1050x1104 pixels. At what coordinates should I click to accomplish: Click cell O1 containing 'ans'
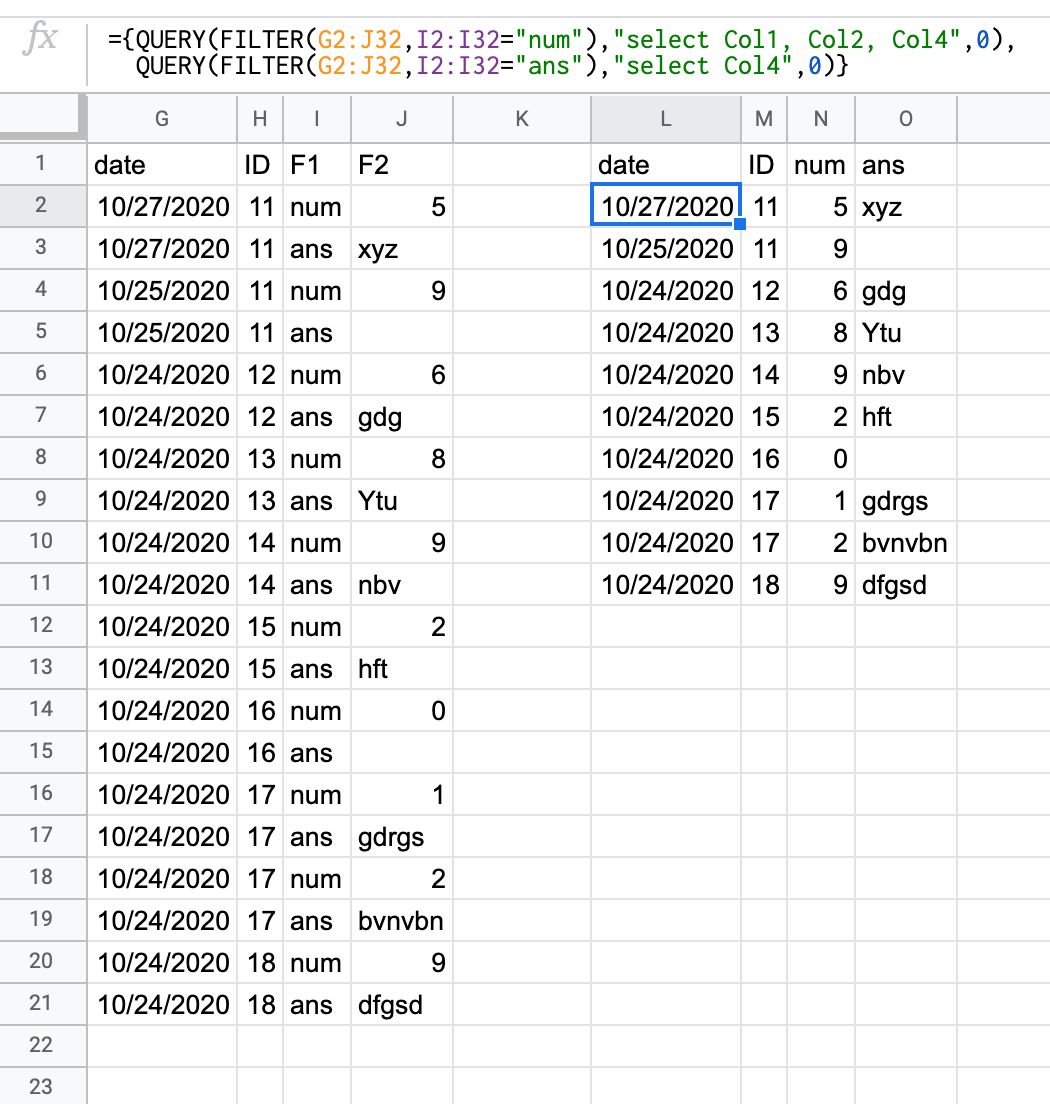tap(906, 164)
